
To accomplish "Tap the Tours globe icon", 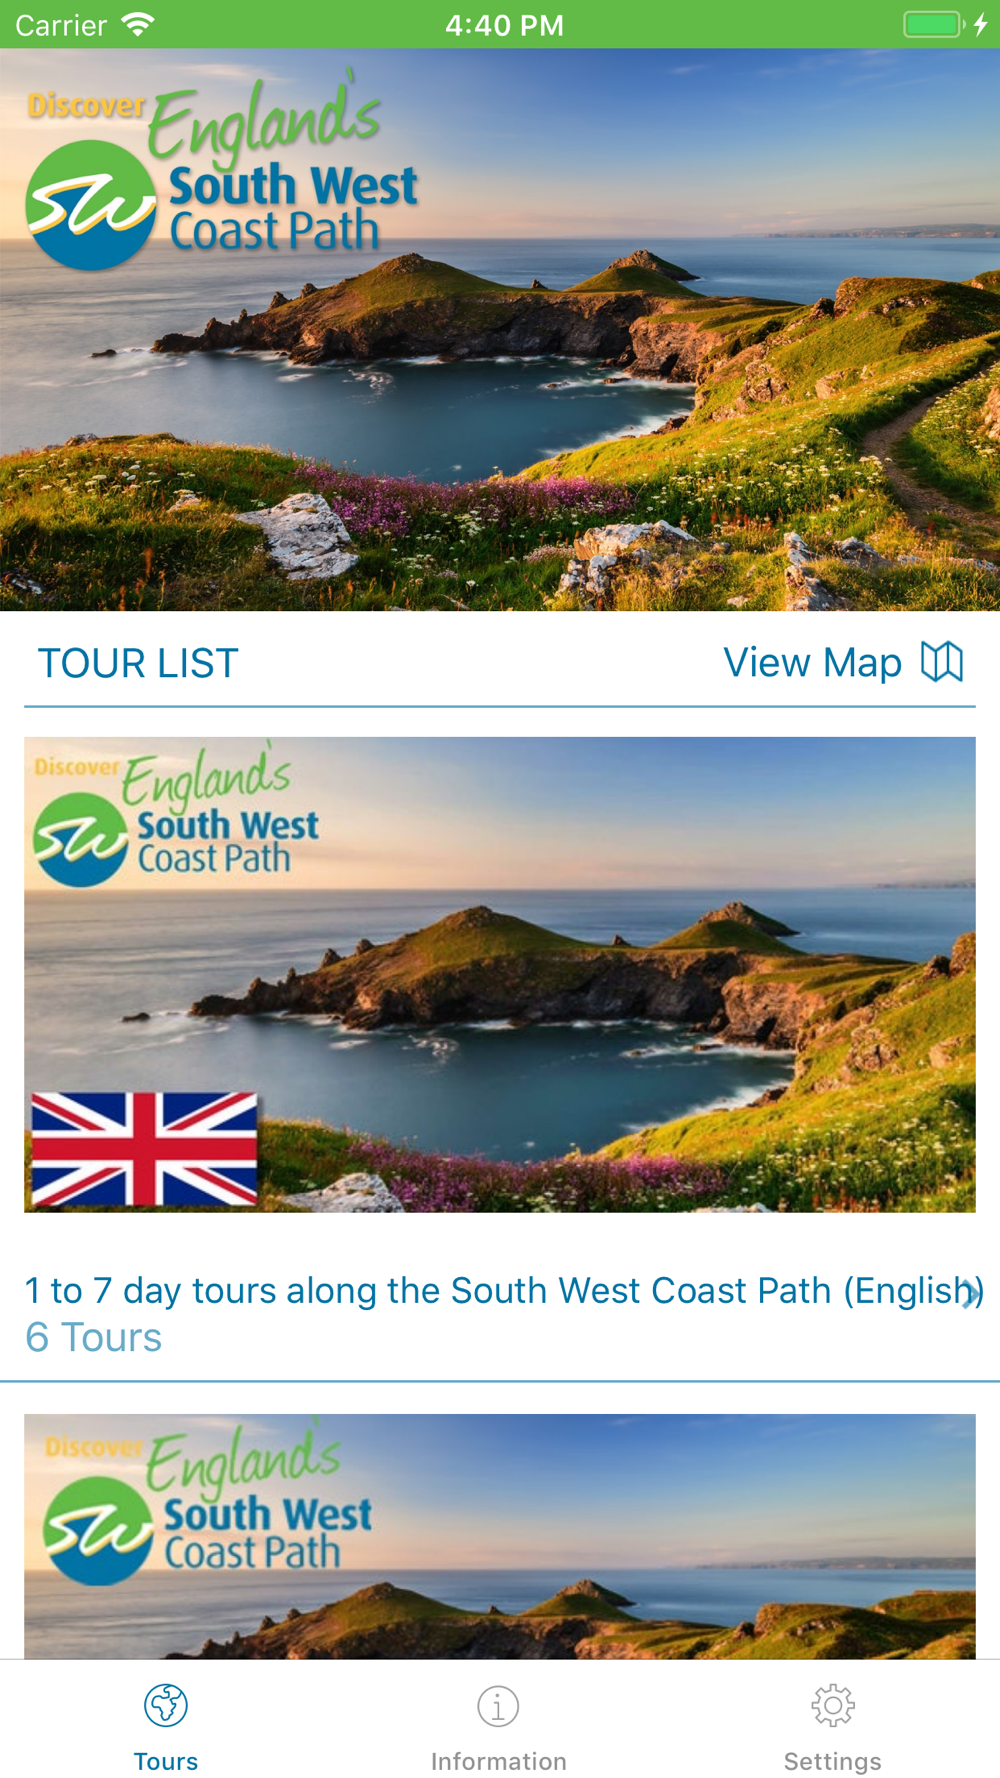I will [x=166, y=1705].
